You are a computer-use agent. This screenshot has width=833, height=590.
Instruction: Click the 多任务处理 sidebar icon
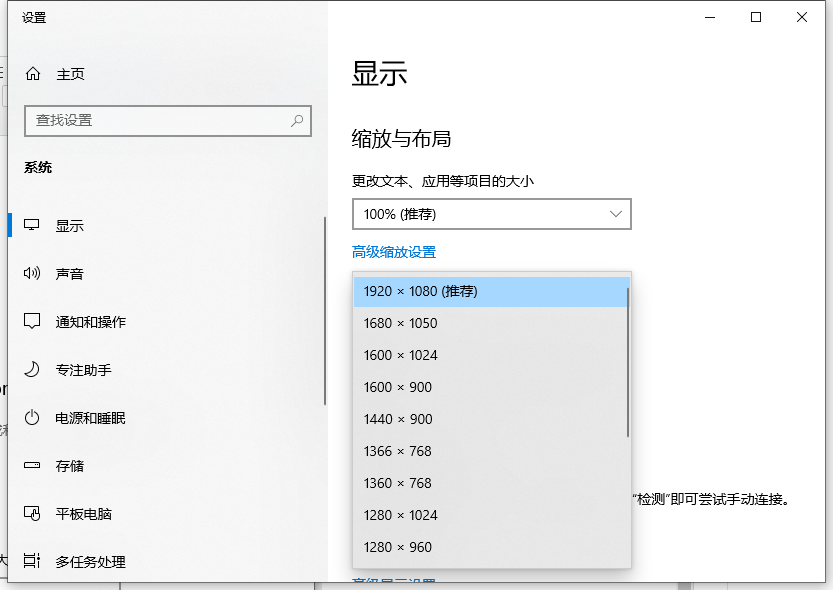pyautogui.click(x=33, y=562)
